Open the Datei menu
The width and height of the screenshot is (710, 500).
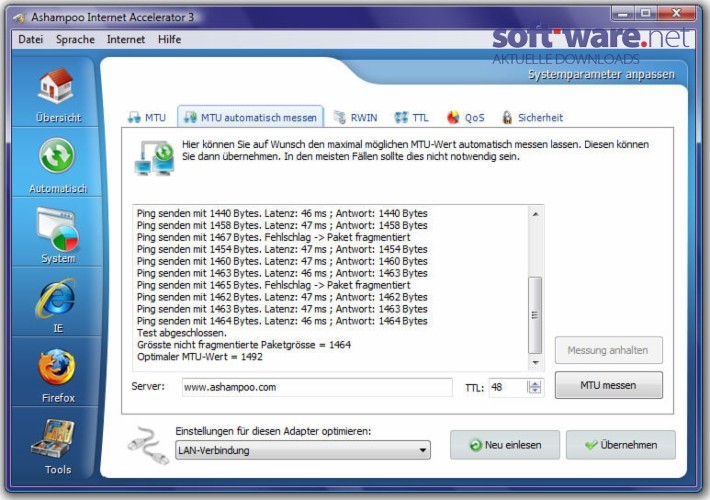coord(30,39)
